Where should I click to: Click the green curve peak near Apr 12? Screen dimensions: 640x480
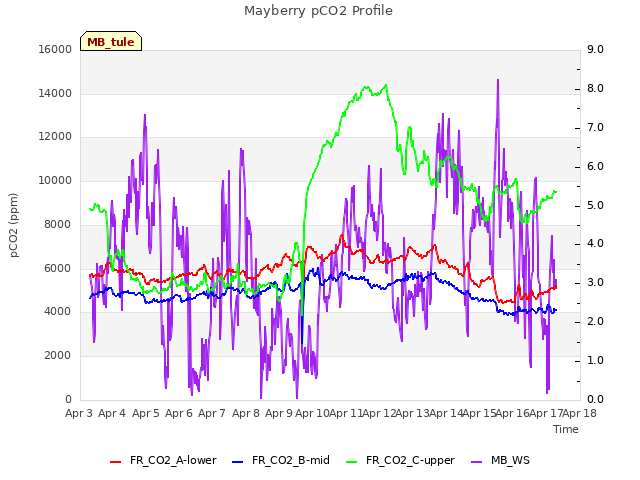point(386,85)
